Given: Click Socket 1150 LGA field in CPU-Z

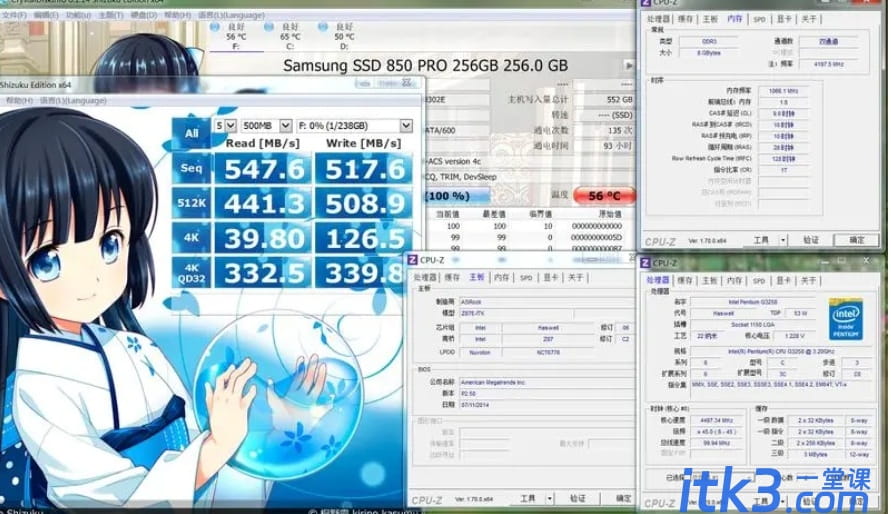Looking at the screenshot, I should [753, 324].
